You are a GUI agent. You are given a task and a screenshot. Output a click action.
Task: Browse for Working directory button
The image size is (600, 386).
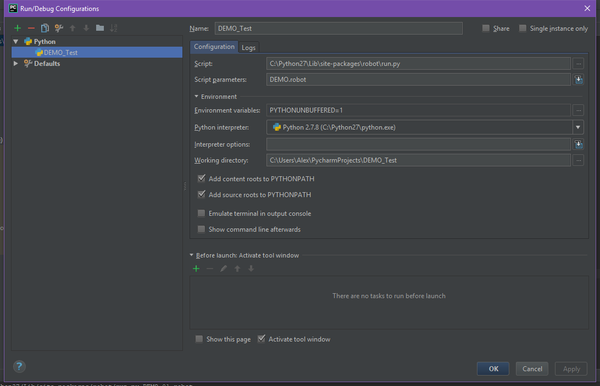click(x=578, y=160)
